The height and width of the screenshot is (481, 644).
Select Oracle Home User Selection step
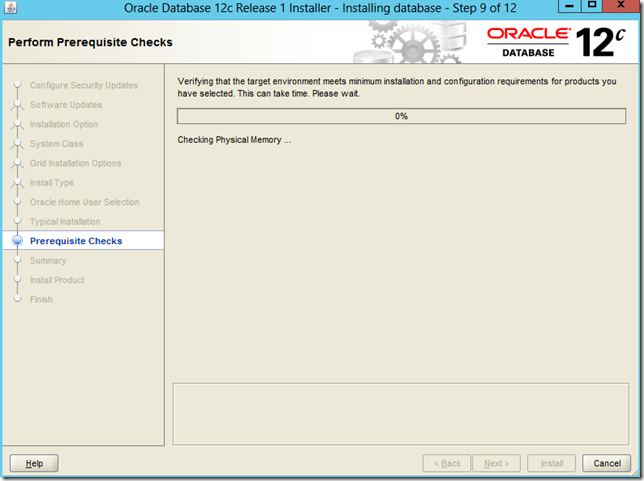(85, 202)
